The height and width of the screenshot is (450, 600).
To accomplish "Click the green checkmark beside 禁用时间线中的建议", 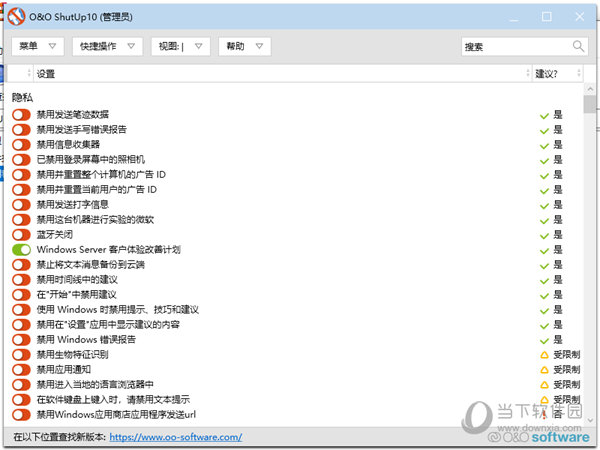I will tap(544, 281).
